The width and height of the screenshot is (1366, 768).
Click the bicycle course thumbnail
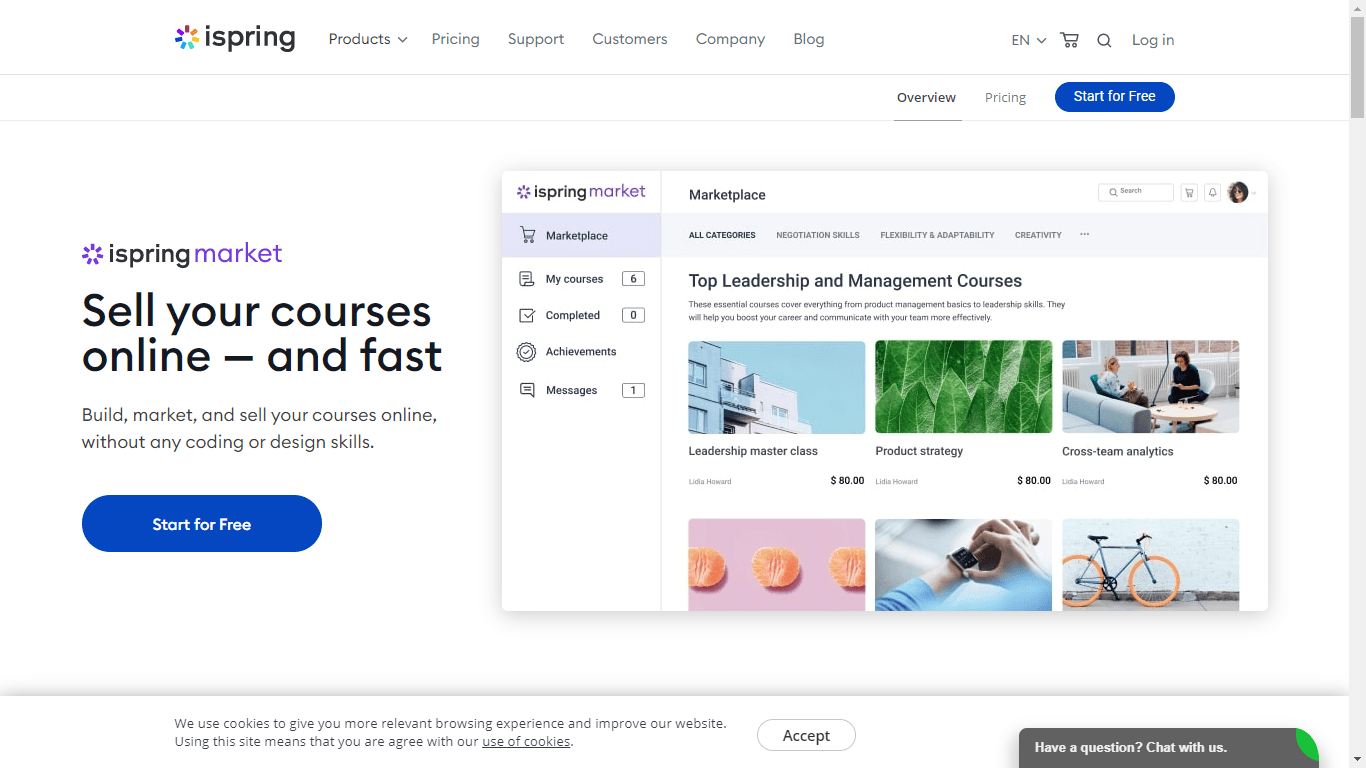pyautogui.click(x=1150, y=564)
